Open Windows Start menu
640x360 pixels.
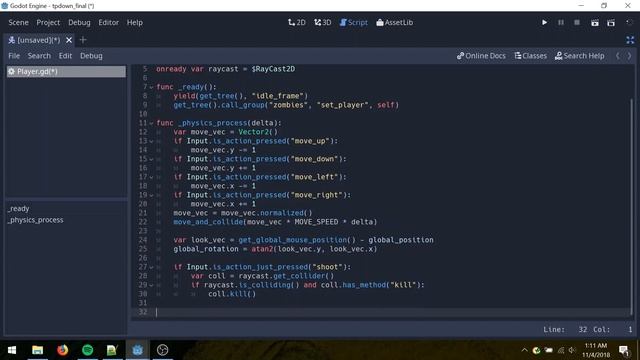tap(12, 350)
